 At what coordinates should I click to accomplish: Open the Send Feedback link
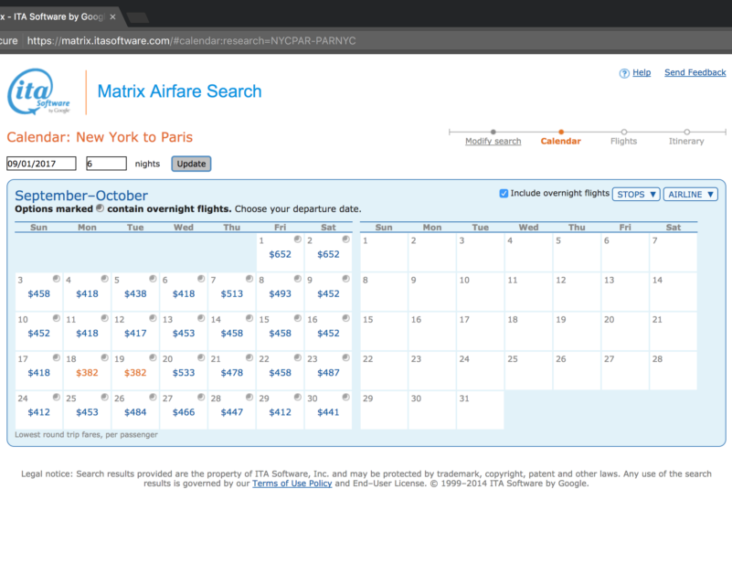tap(695, 73)
